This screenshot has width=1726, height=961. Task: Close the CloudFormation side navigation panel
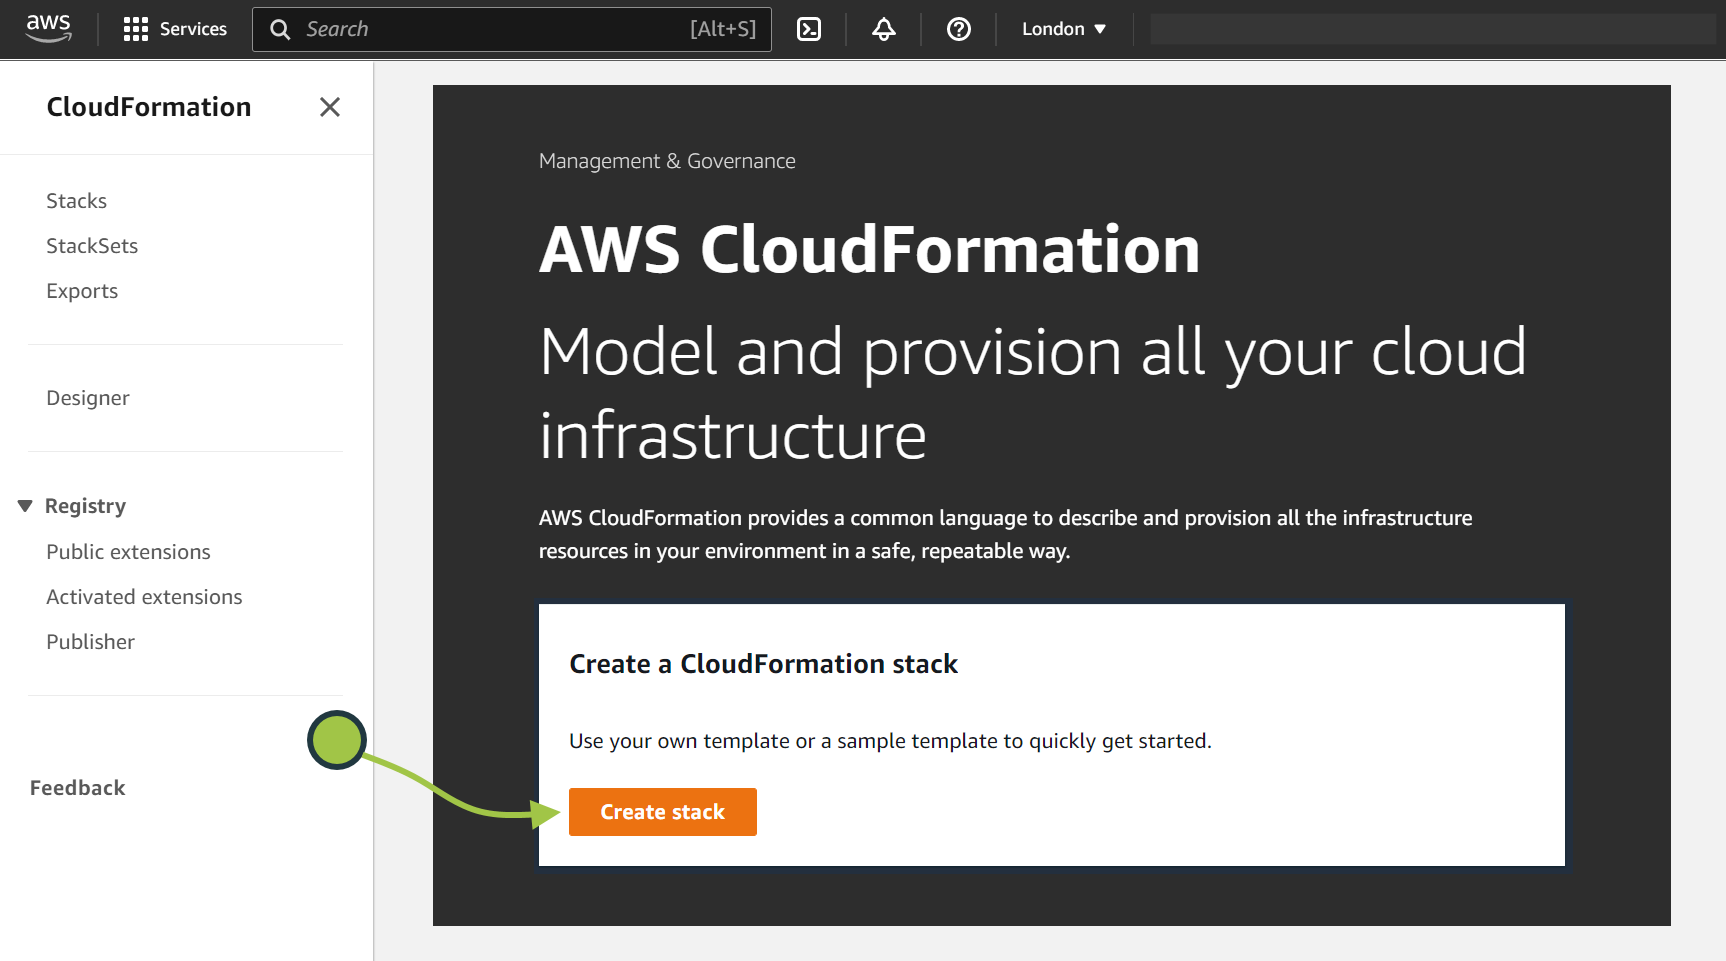[x=330, y=107]
